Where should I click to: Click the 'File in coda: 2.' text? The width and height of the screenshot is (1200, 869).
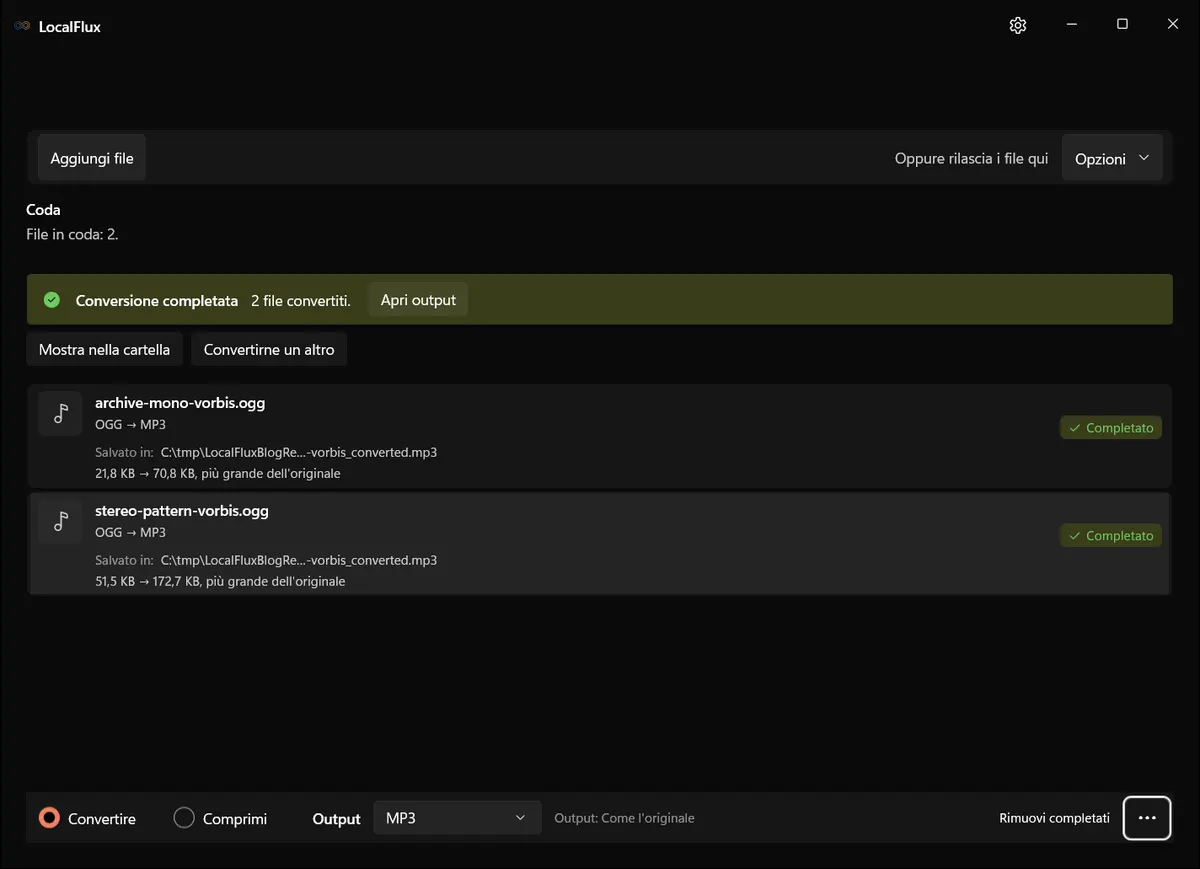point(72,234)
